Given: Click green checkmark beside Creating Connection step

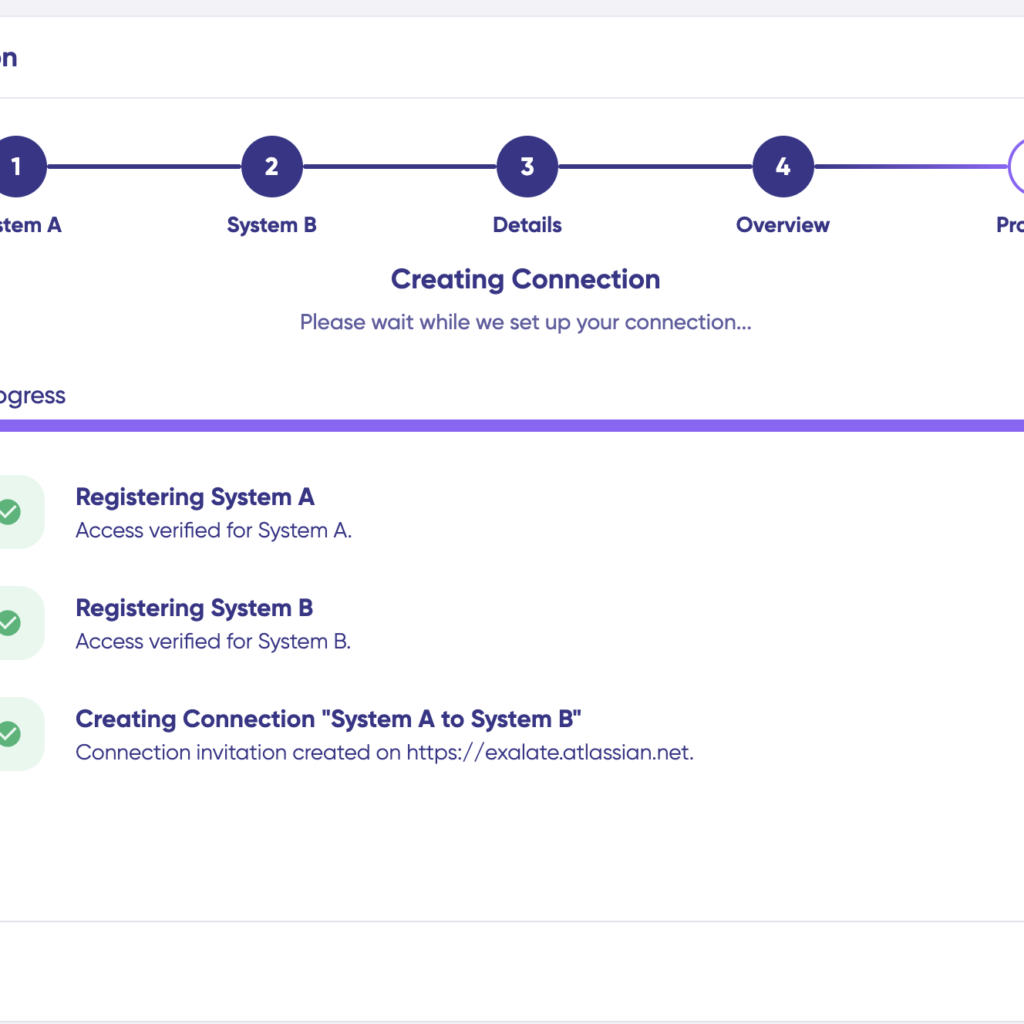Looking at the screenshot, I should click(x=9, y=734).
